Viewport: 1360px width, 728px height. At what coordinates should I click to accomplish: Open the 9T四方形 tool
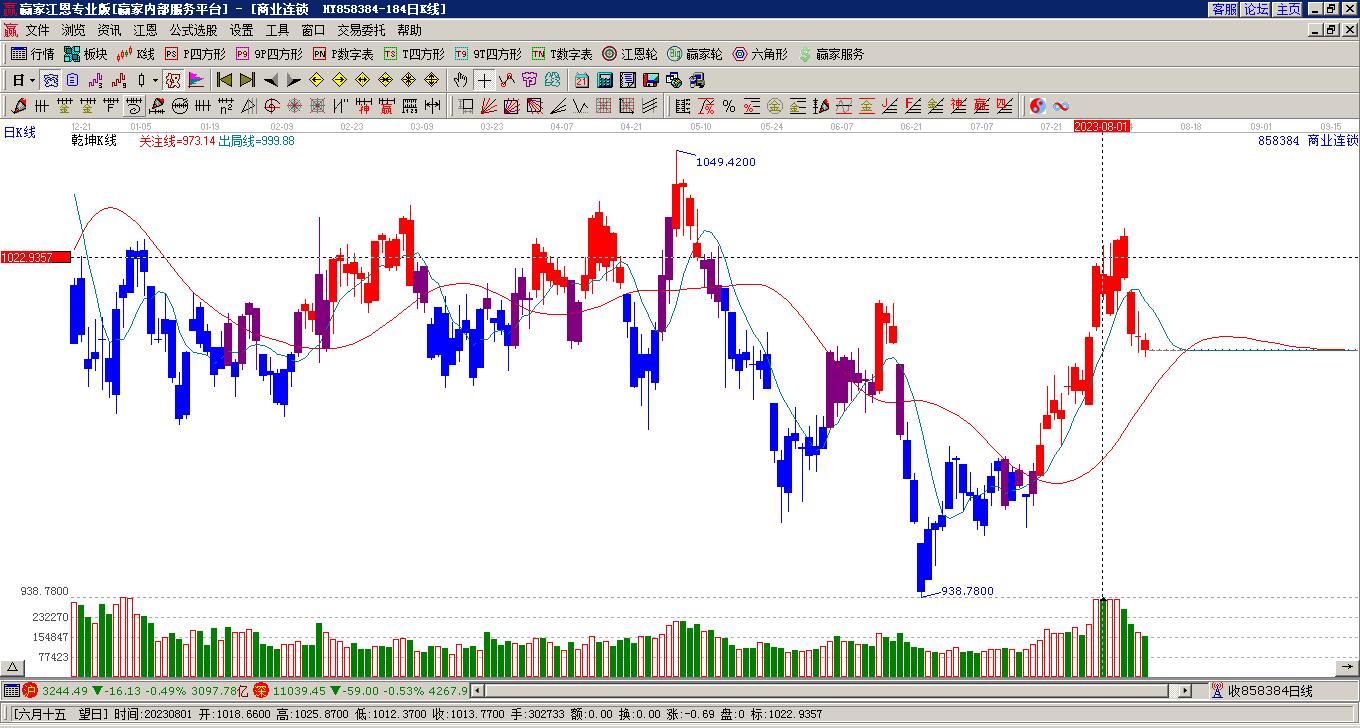(x=488, y=54)
